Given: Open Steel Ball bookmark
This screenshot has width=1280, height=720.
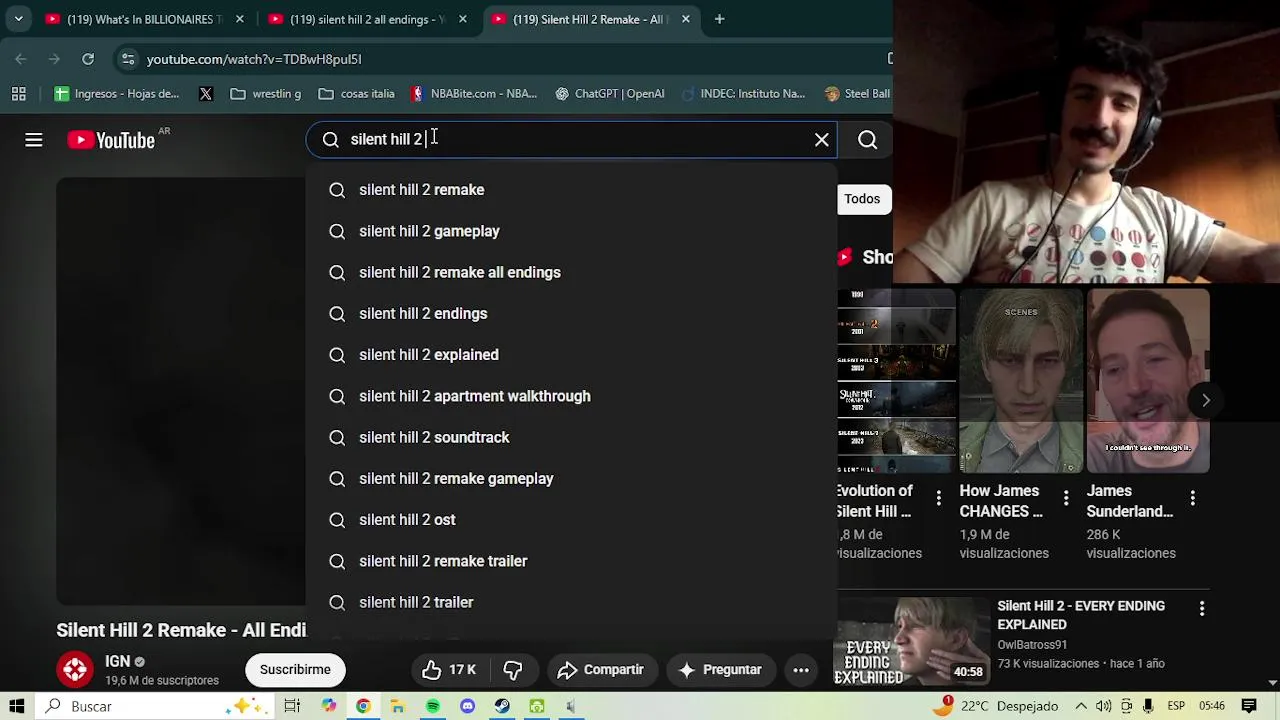Looking at the screenshot, I should [x=857, y=94].
